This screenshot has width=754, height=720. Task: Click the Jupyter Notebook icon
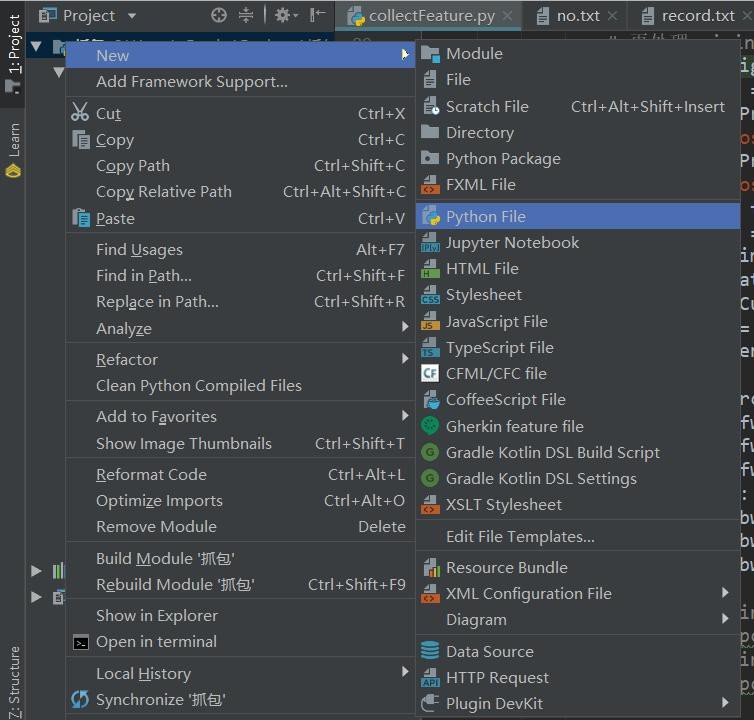[x=430, y=243]
